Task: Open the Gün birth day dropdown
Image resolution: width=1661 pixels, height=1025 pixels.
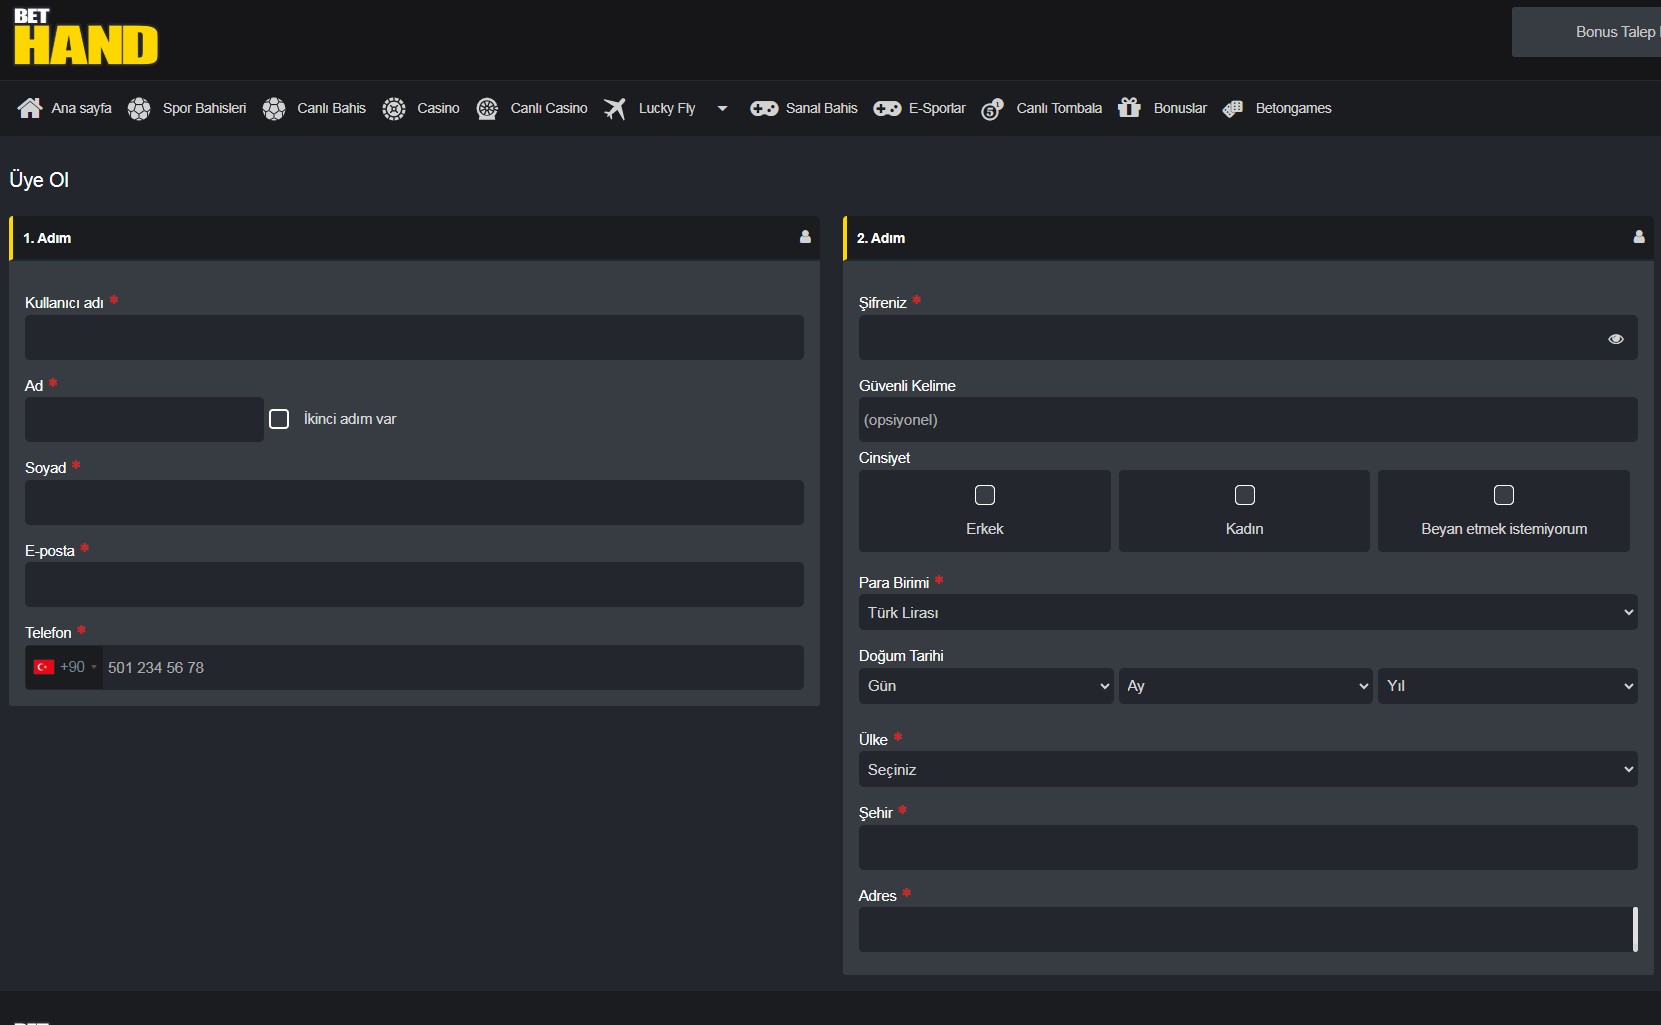Action: [x=986, y=686]
